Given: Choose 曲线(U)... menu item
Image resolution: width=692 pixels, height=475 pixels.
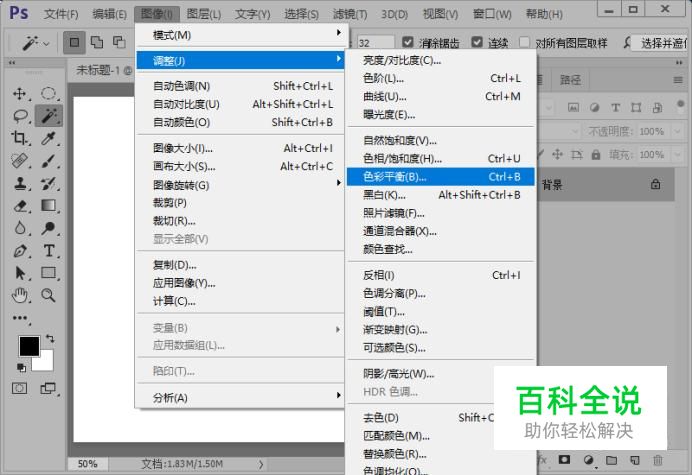Looking at the screenshot, I should 440,97.
